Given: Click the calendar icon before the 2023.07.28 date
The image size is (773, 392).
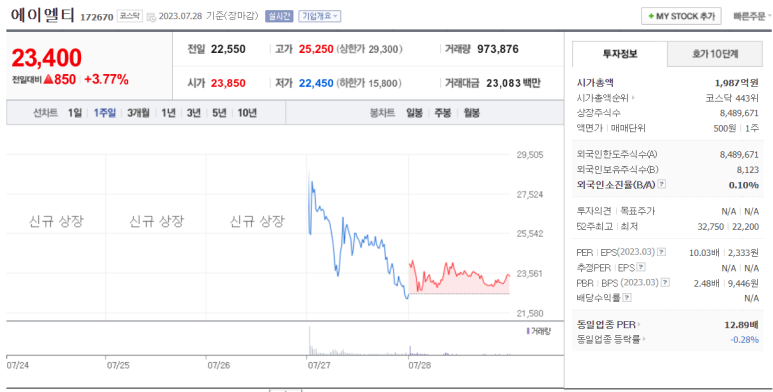Looking at the screenshot, I should 151,17.
